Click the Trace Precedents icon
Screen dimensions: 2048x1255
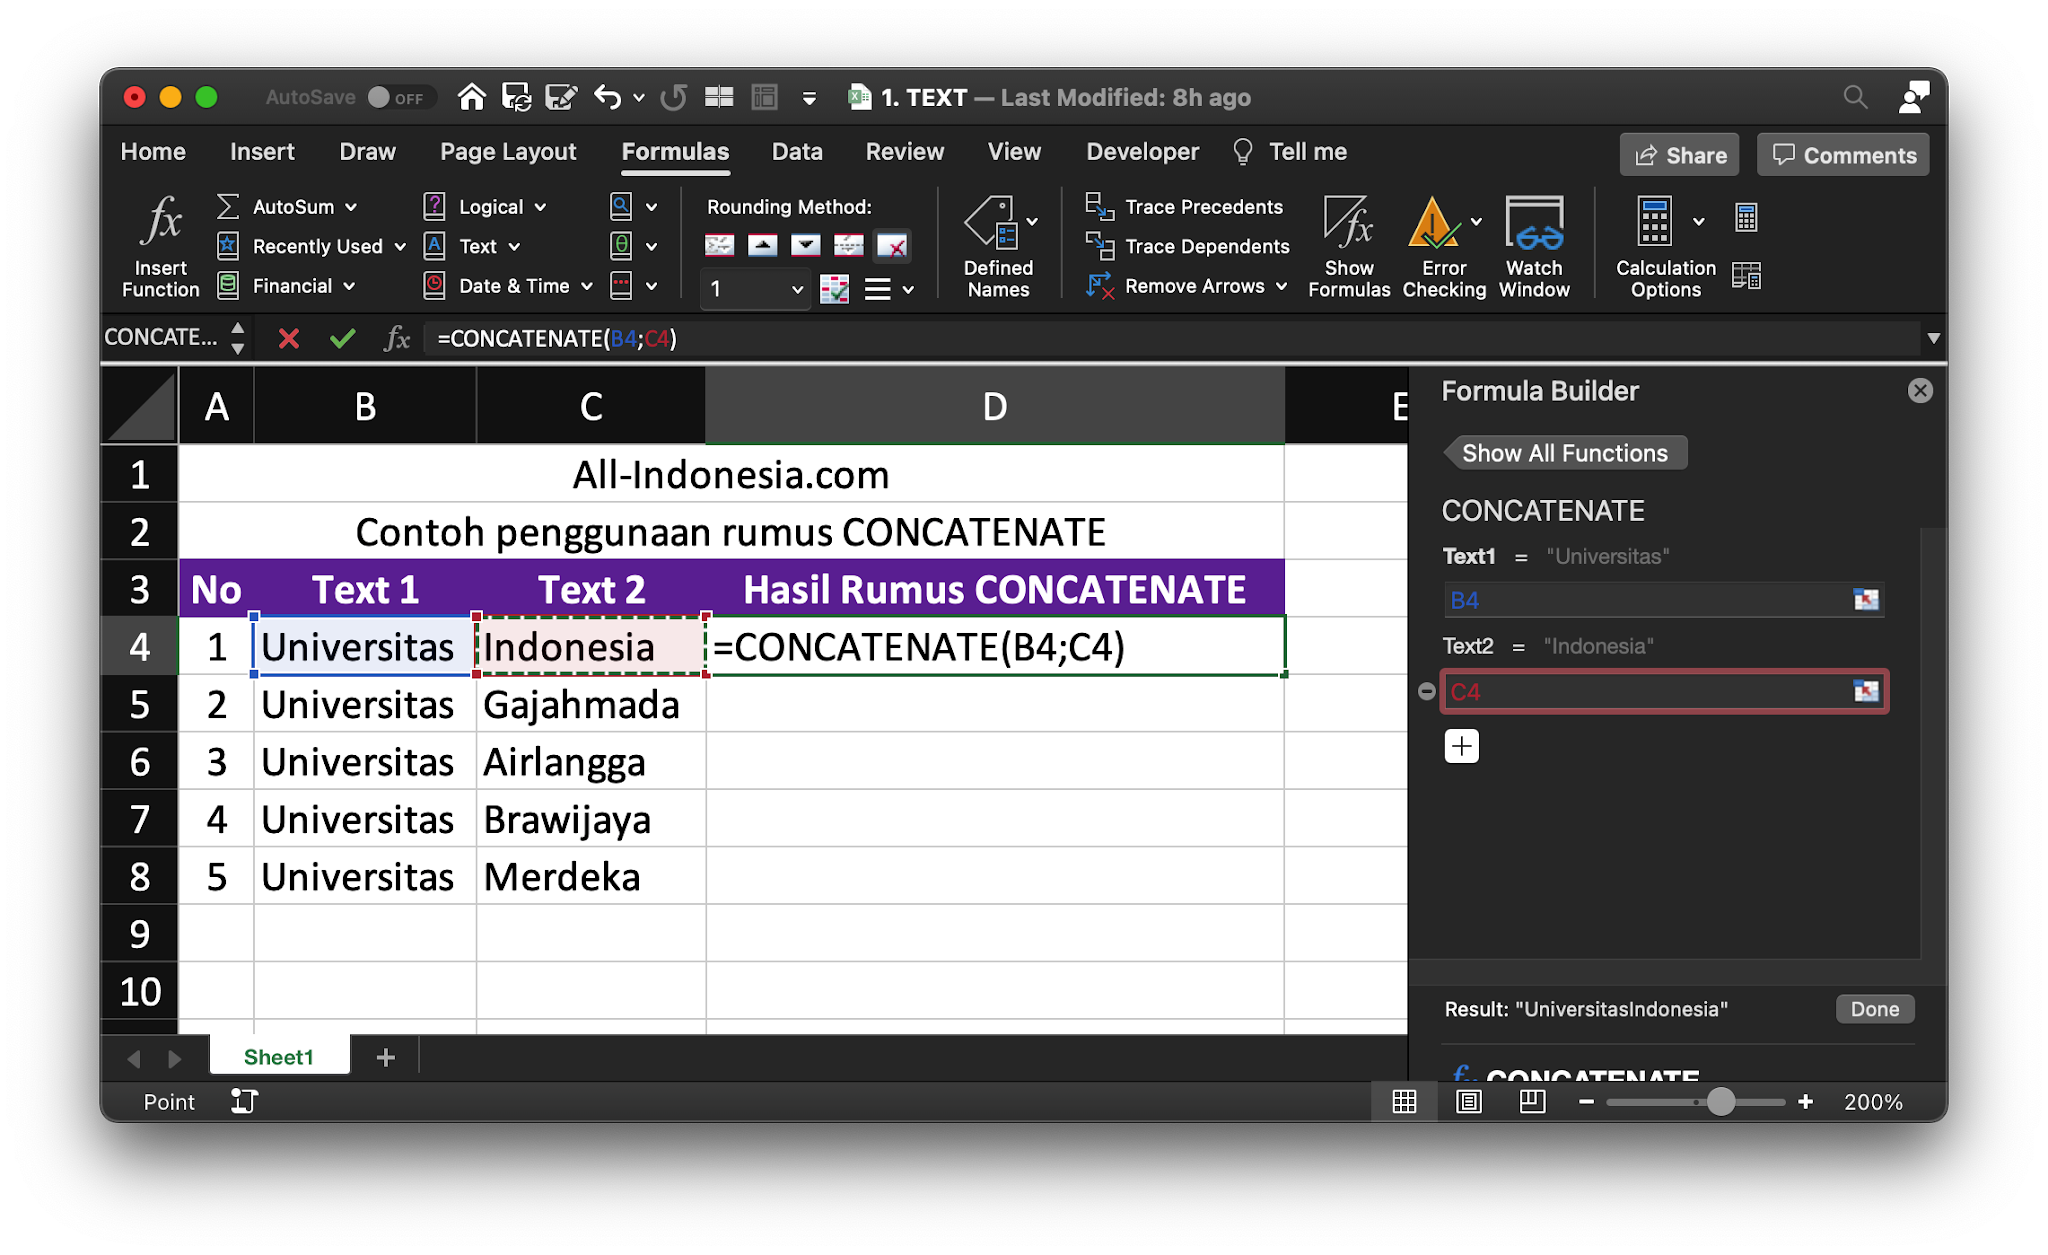1099,207
